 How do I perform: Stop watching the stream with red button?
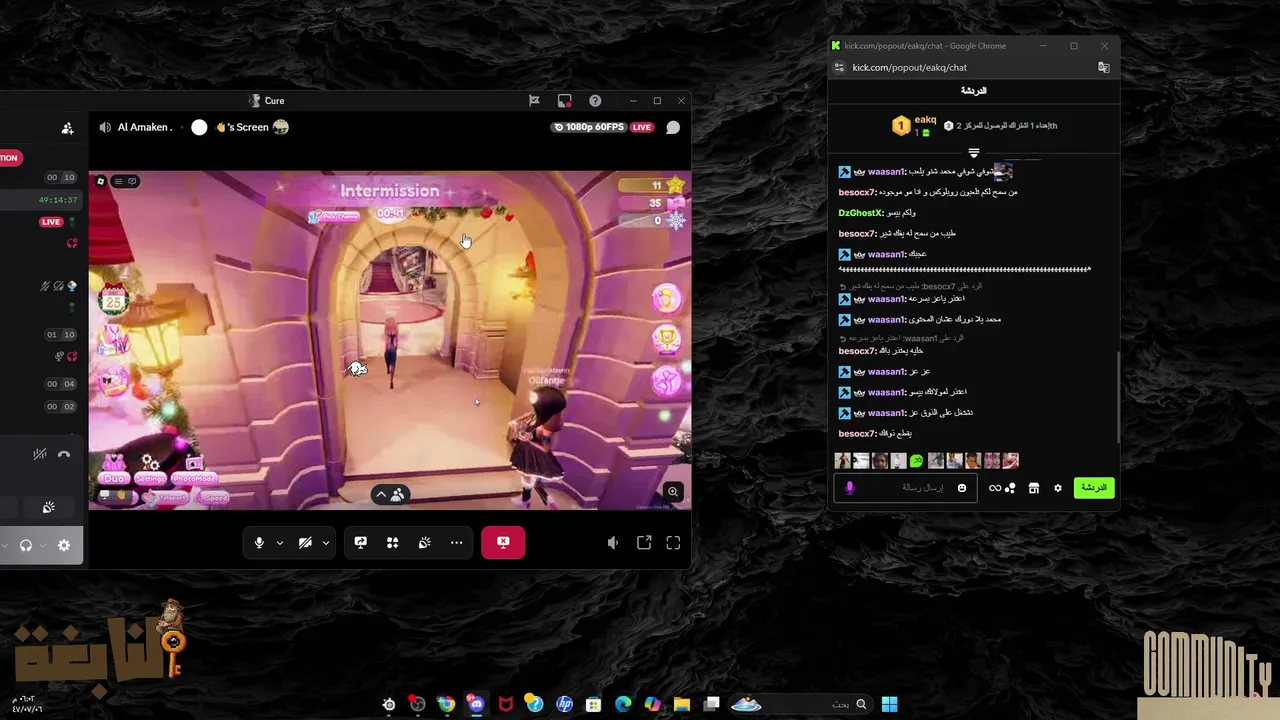click(x=503, y=542)
